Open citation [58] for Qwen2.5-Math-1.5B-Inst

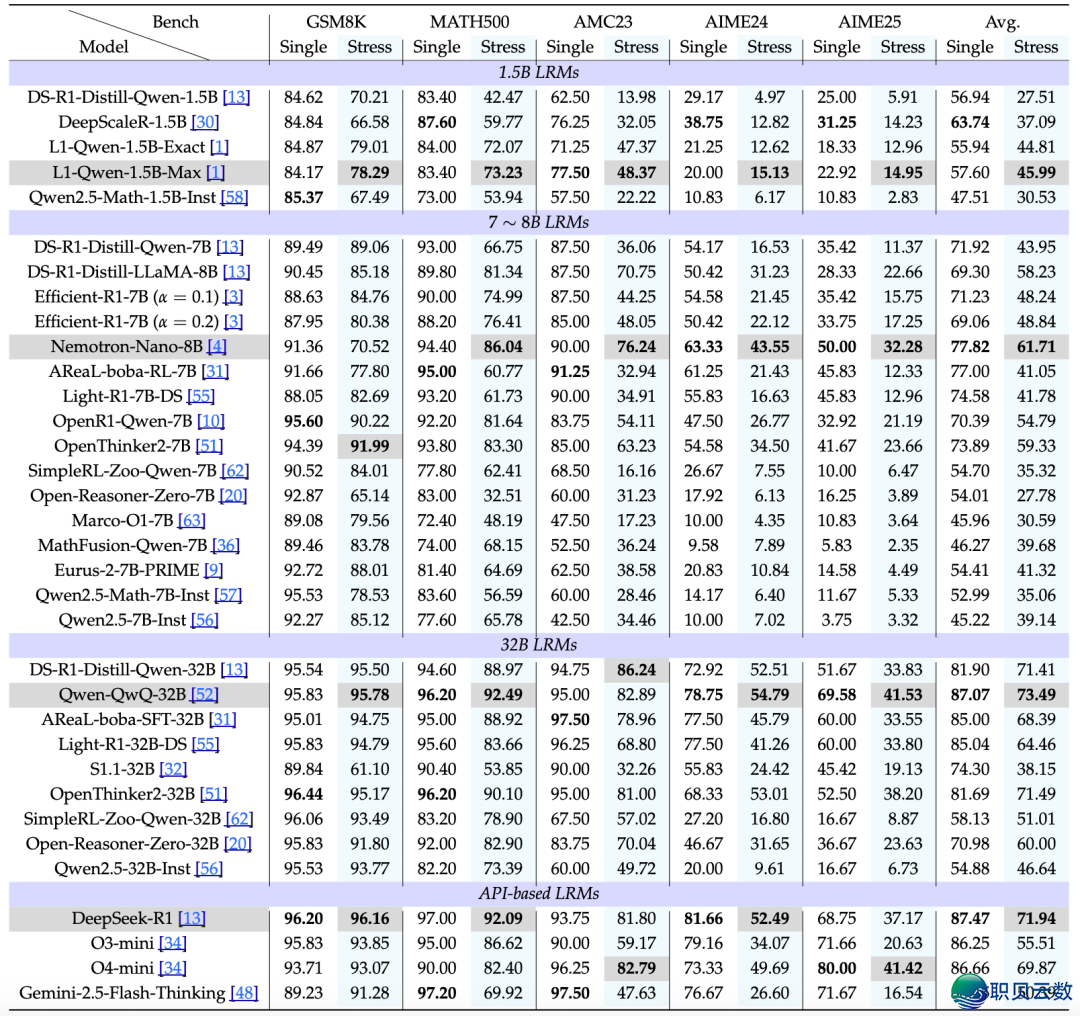point(234,197)
